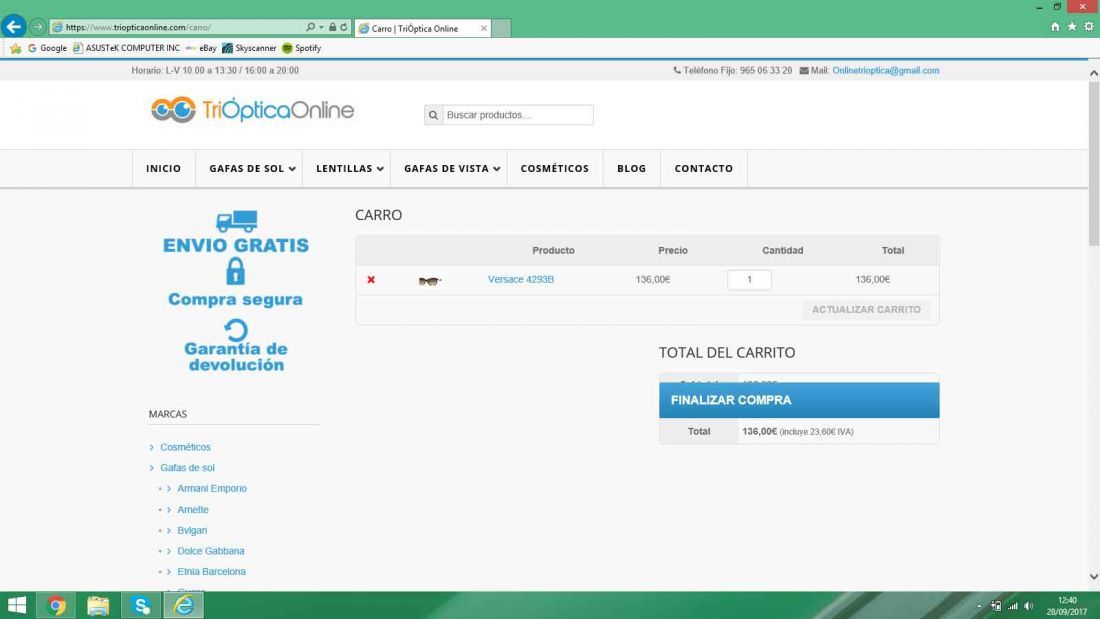Click the padlock security icon in address bar

click(333, 27)
